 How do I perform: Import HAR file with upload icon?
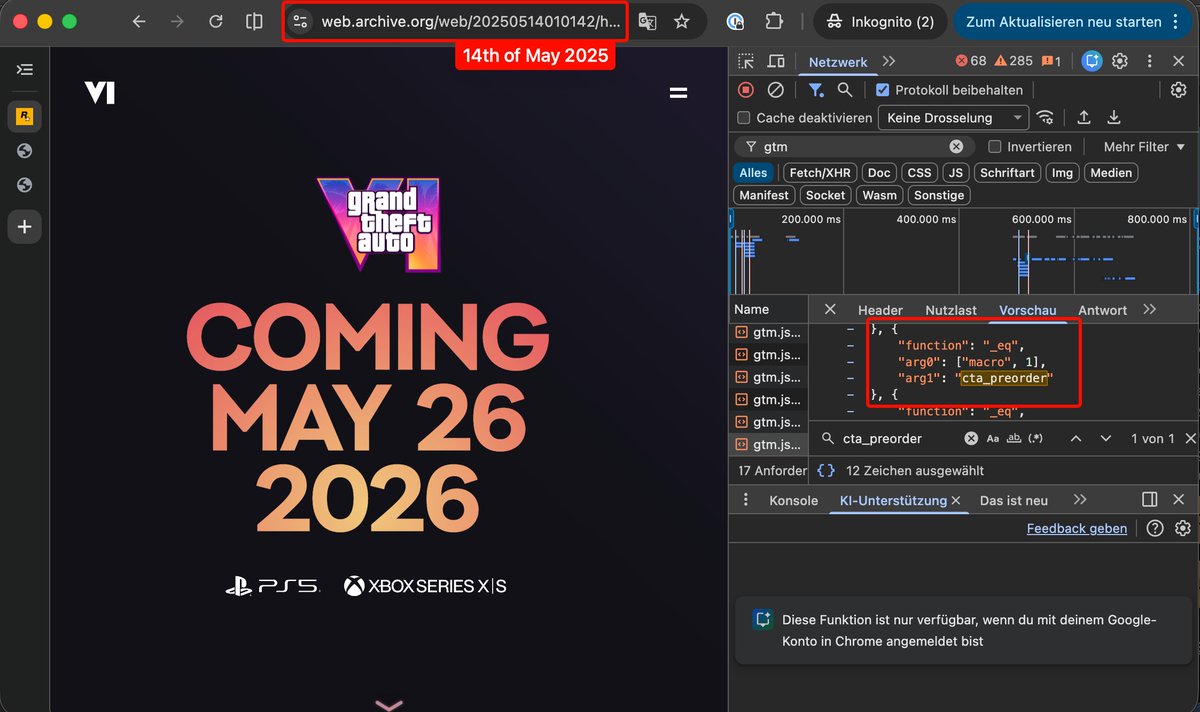[x=1083, y=118]
